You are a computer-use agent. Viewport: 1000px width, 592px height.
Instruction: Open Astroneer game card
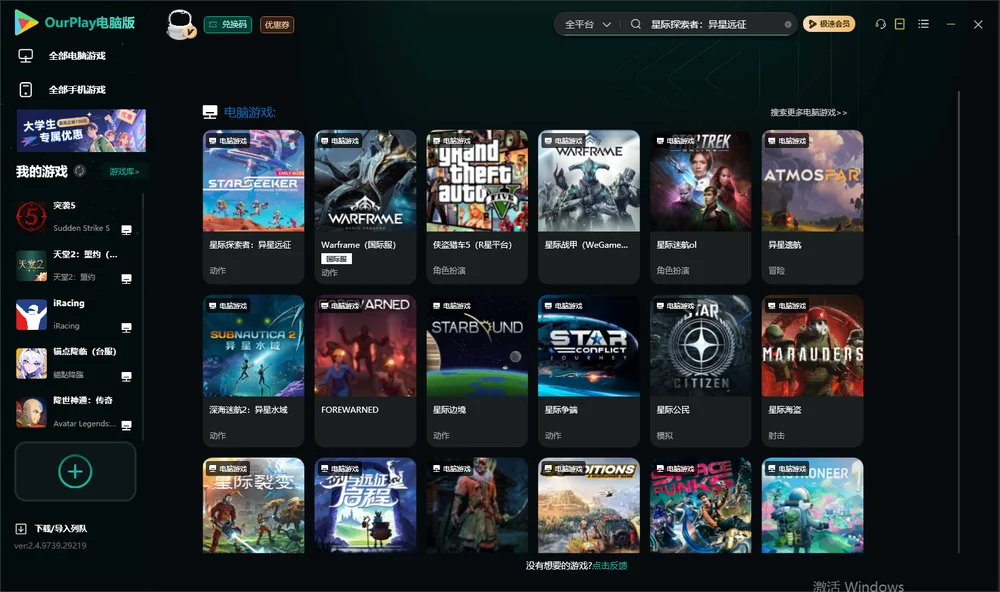(x=812, y=505)
